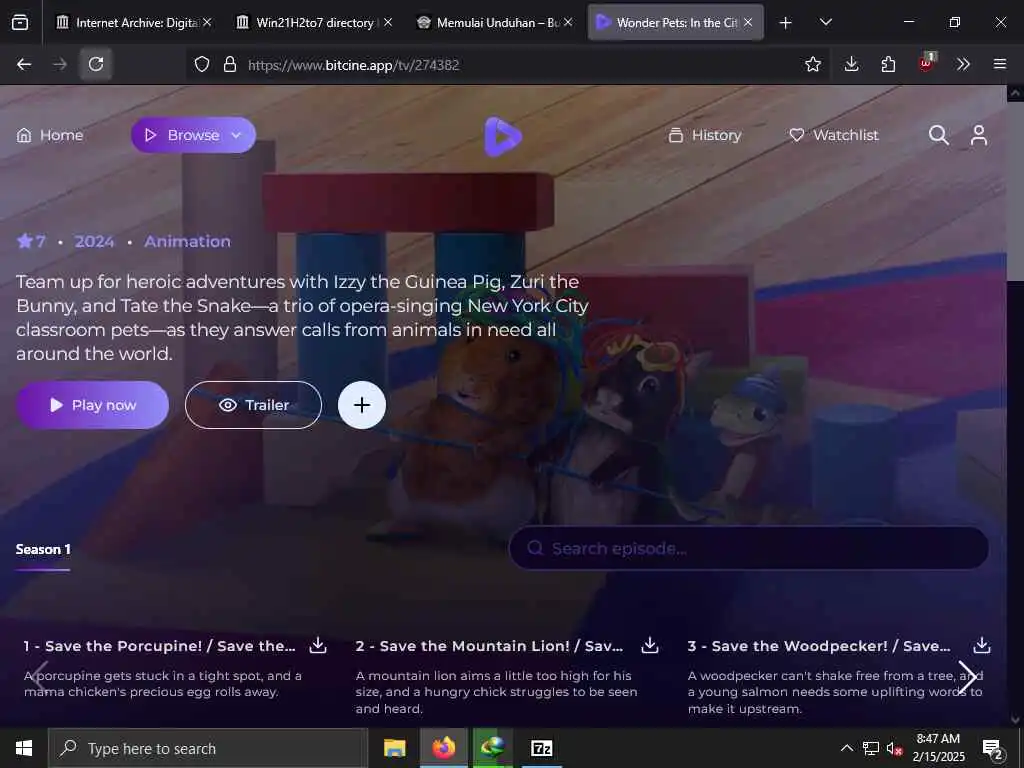Show next episodes with right arrow
The width and height of the screenshot is (1024, 768).
(967, 677)
